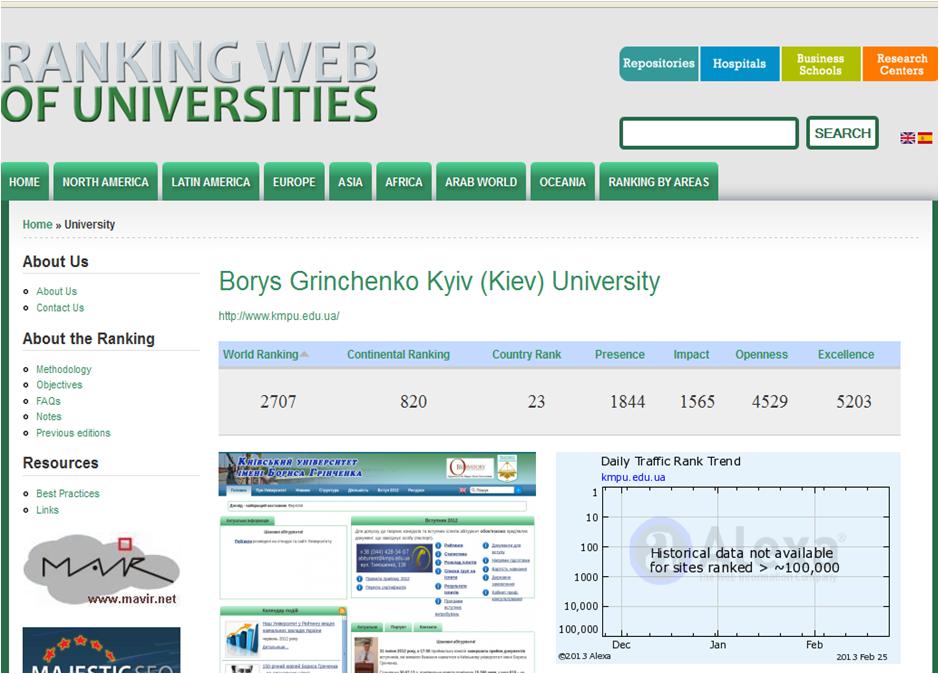Open the Research Centers tab

click(x=900, y=64)
